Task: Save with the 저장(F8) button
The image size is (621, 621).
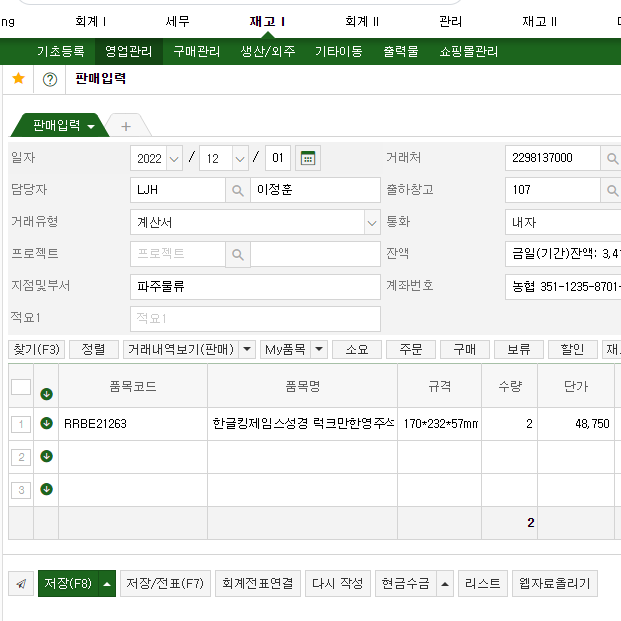Action: pos(68,583)
